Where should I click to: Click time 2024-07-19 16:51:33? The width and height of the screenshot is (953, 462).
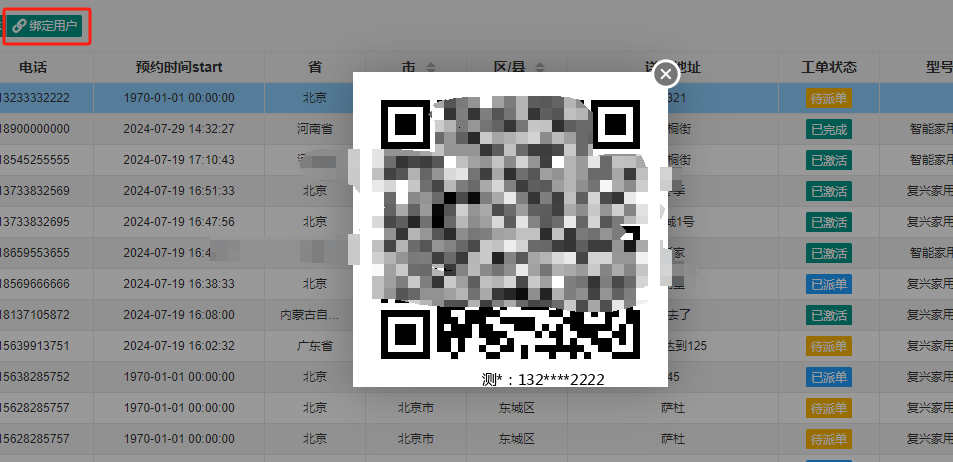(x=179, y=191)
